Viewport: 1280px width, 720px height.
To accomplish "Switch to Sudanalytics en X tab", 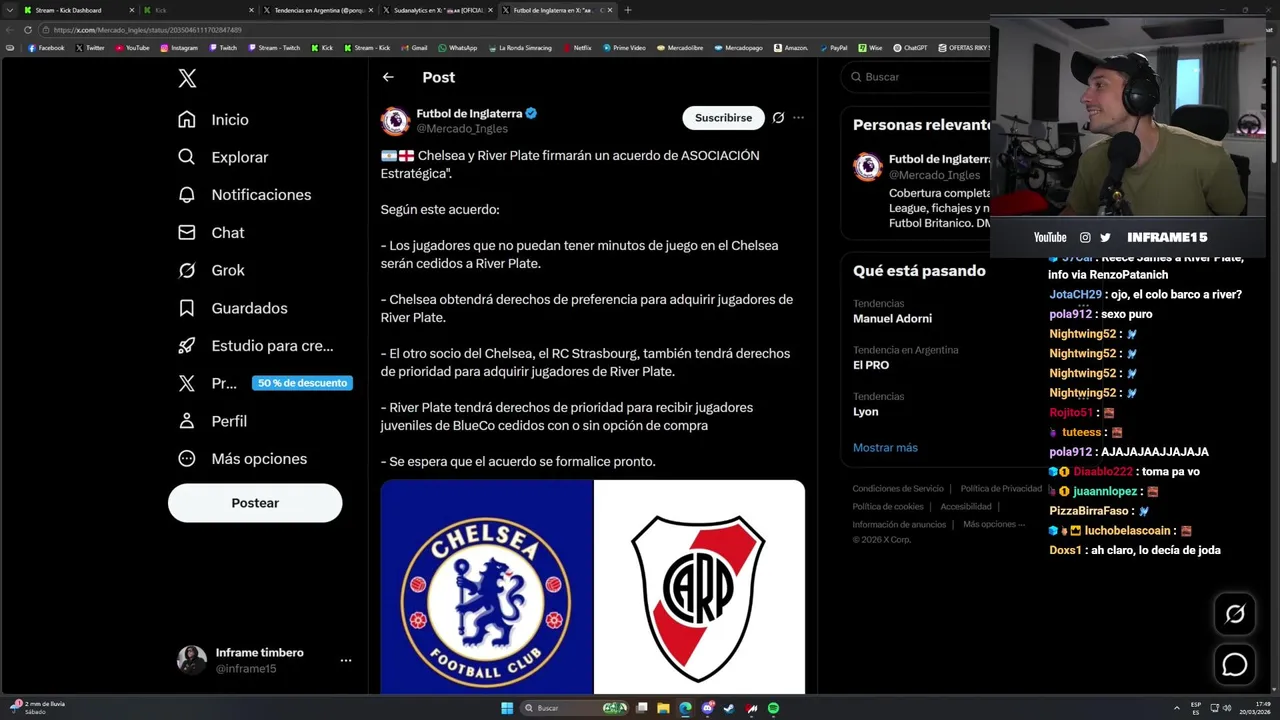I will 438,10.
